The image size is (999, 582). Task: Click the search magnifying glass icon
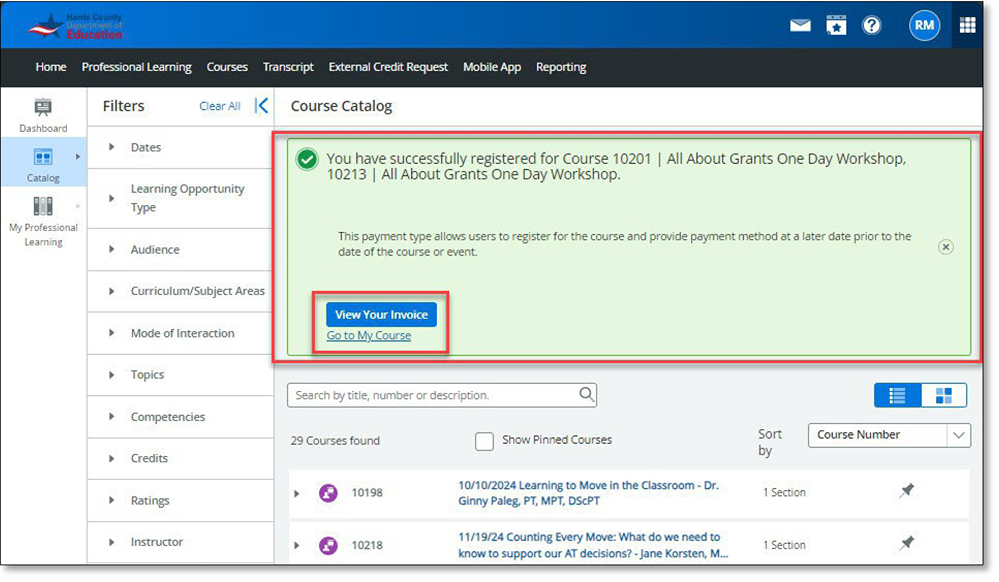[586, 395]
